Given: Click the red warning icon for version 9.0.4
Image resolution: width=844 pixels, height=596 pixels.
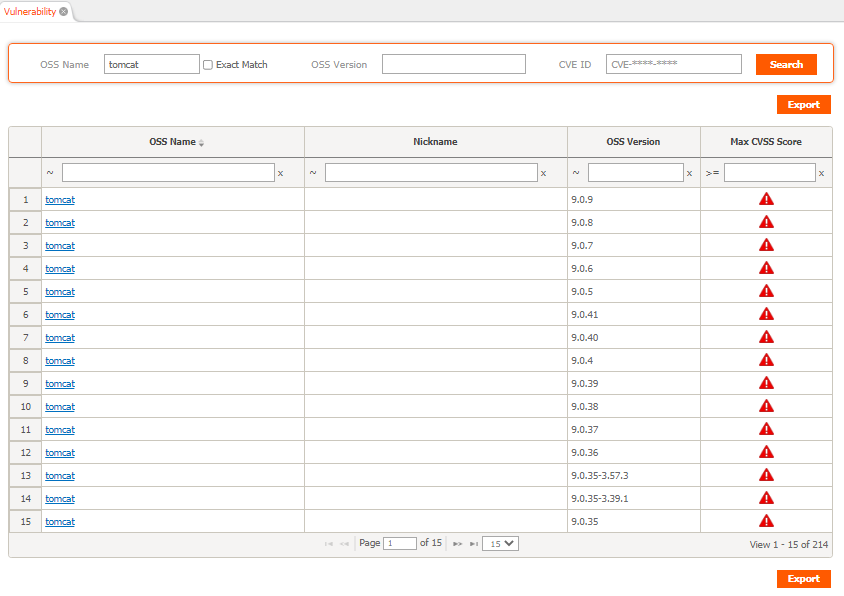Looking at the screenshot, I should click(766, 360).
